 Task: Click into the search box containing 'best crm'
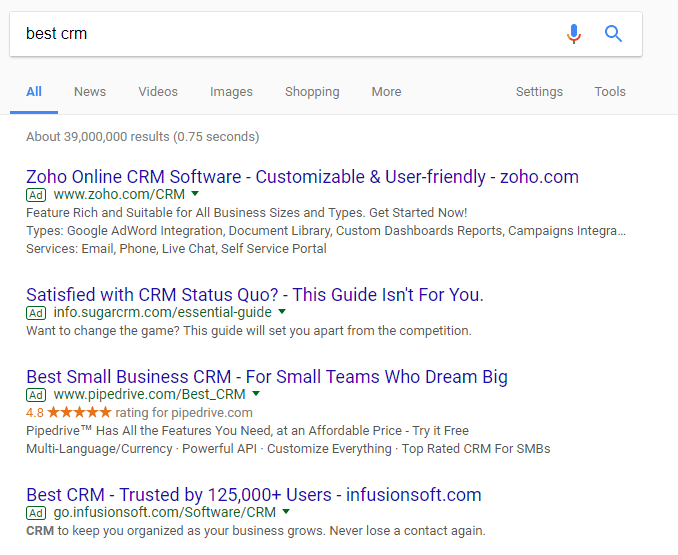click(x=280, y=34)
